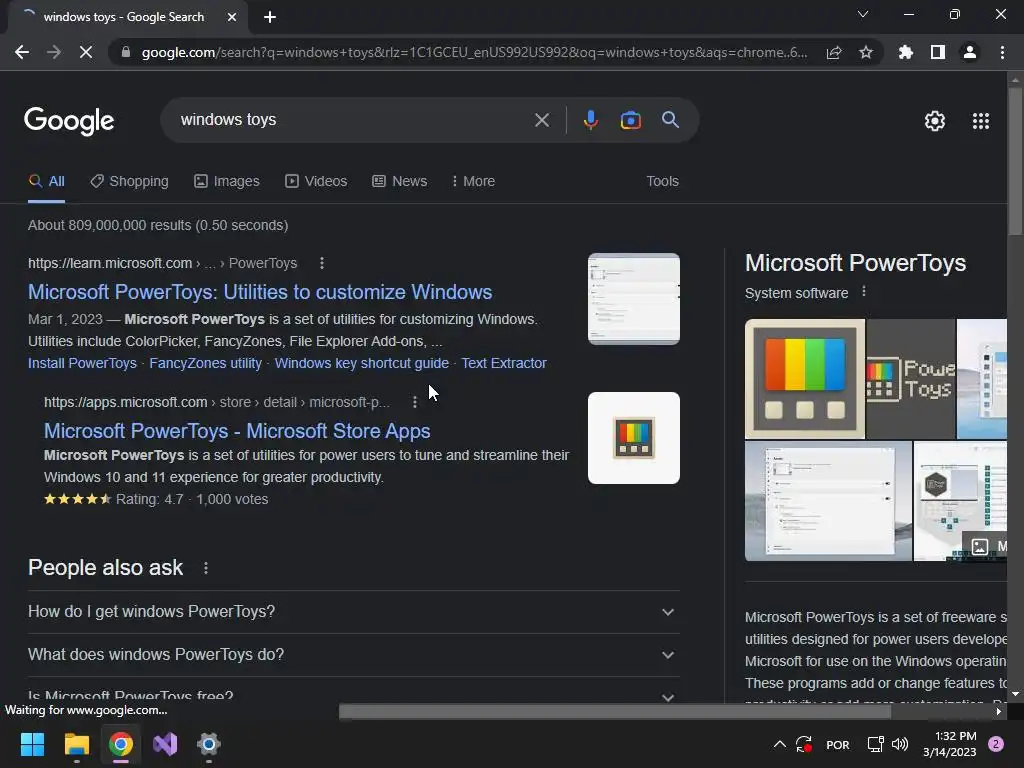Bookmark this page with the star

click(x=866, y=52)
